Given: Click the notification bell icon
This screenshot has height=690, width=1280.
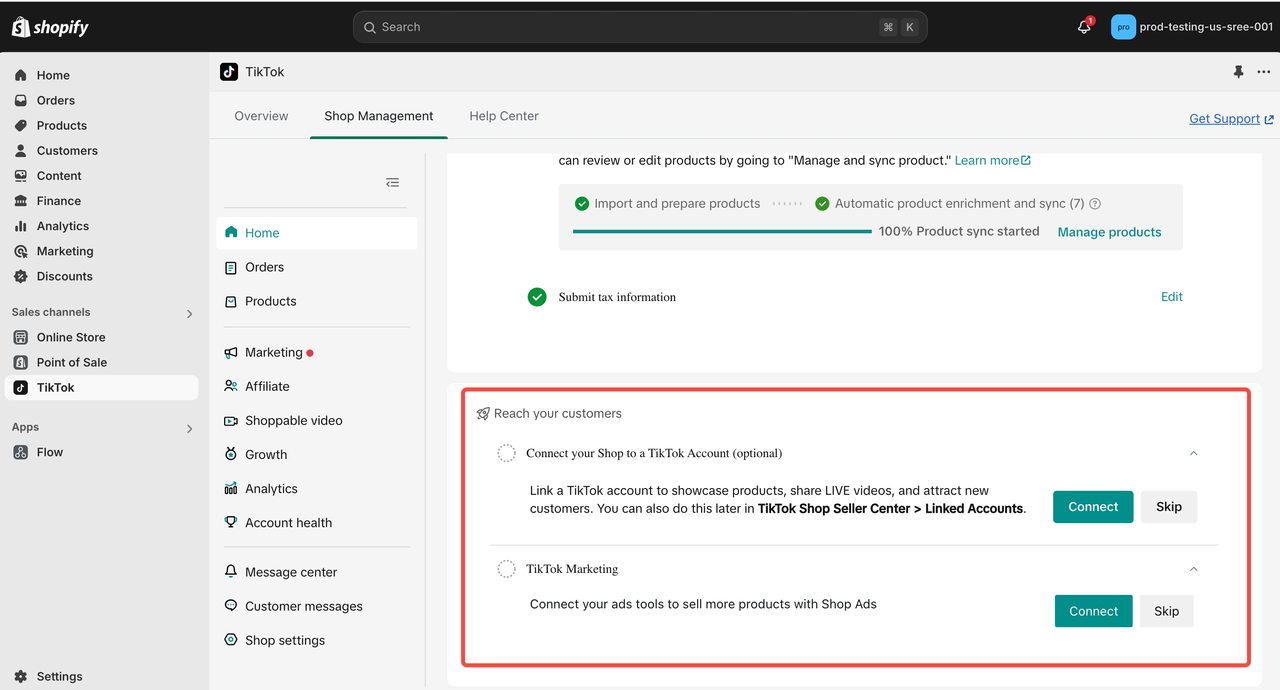Looking at the screenshot, I should [1084, 28].
